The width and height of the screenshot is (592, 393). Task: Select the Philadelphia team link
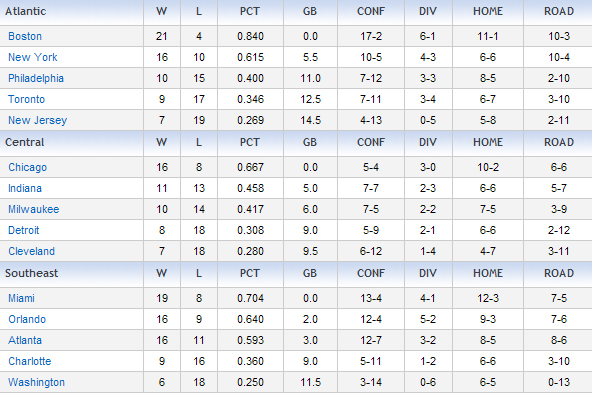(x=36, y=78)
